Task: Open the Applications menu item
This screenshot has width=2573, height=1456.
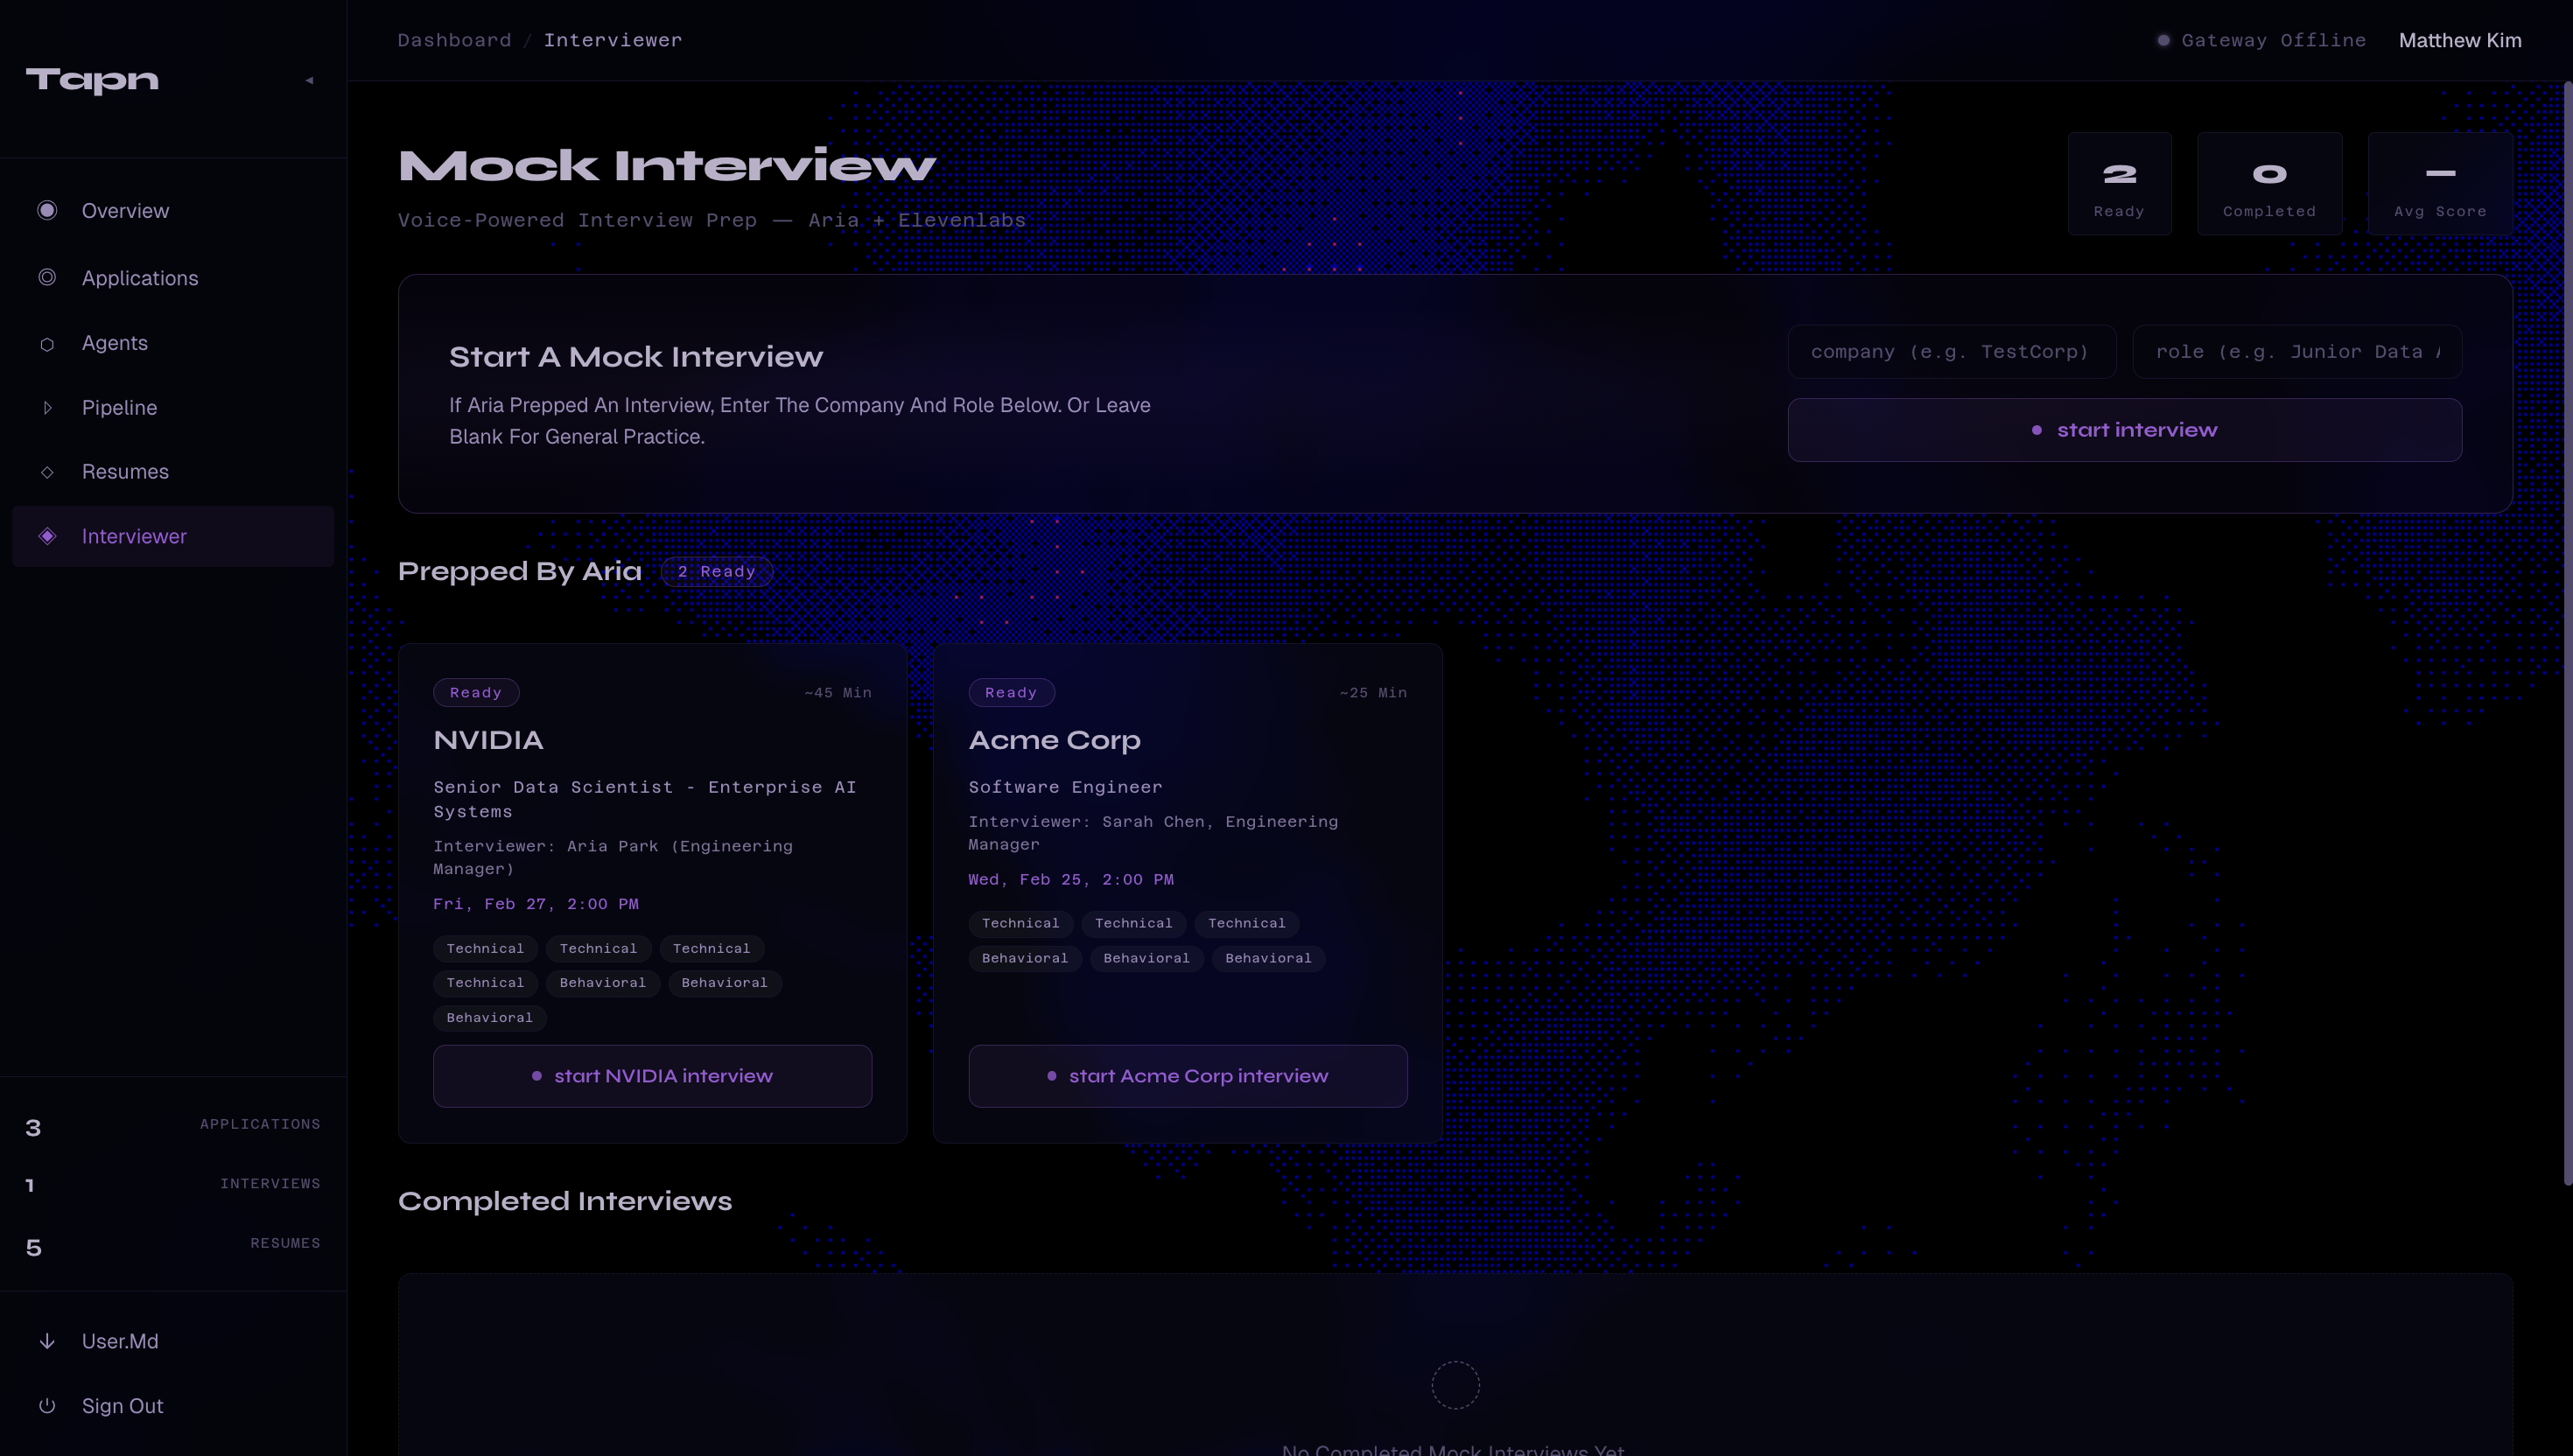Action: (140, 278)
